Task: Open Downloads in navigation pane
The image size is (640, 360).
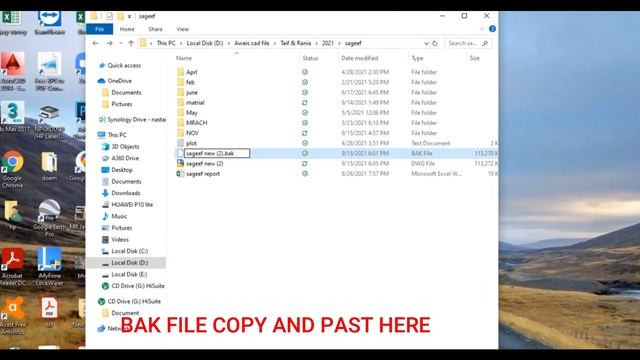Action: click(x=126, y=193)
